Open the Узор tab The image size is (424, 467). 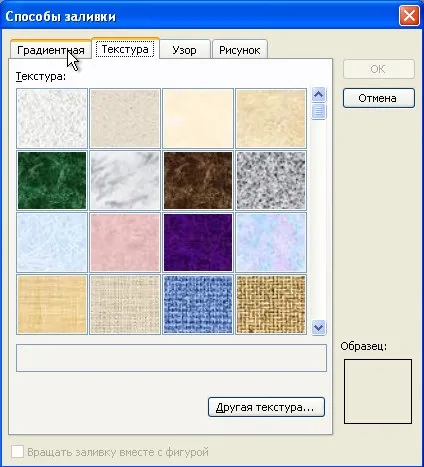coord(185,50)
